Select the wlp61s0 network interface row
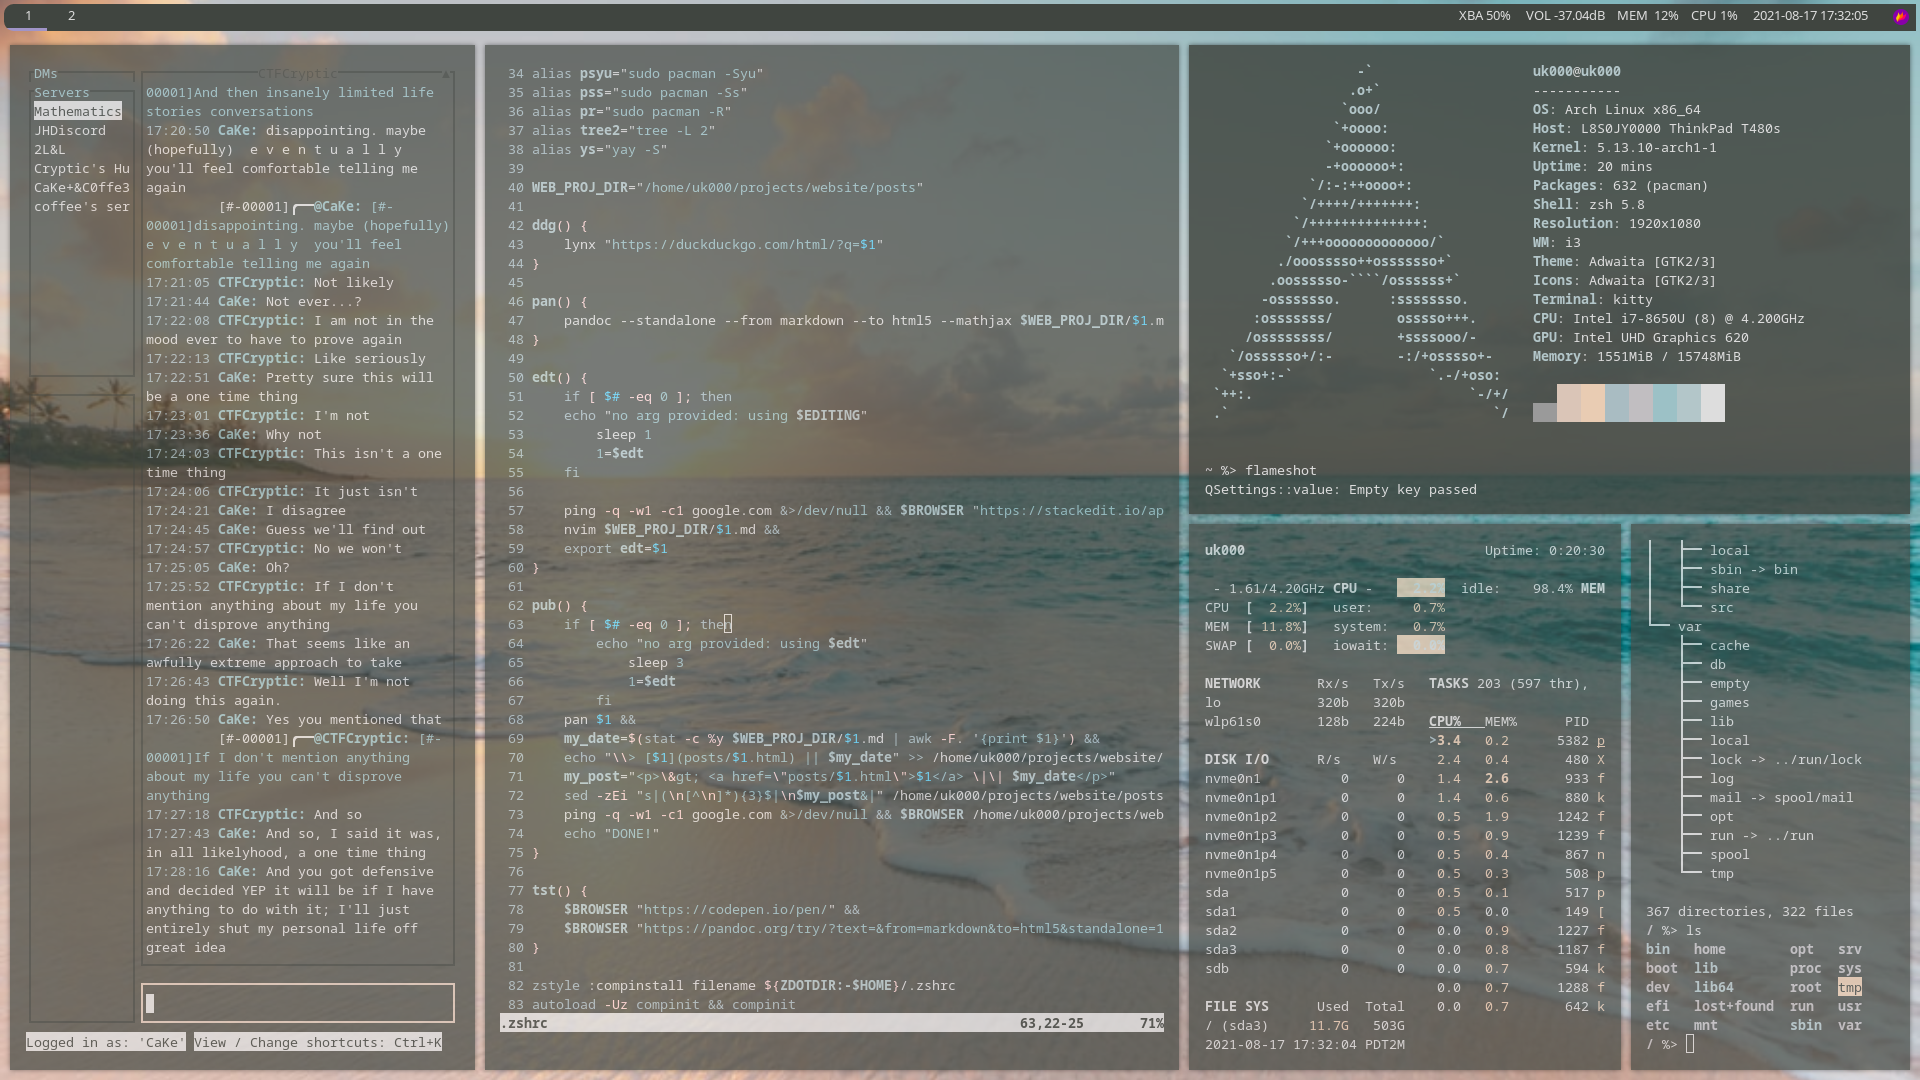 point(1305,722)
